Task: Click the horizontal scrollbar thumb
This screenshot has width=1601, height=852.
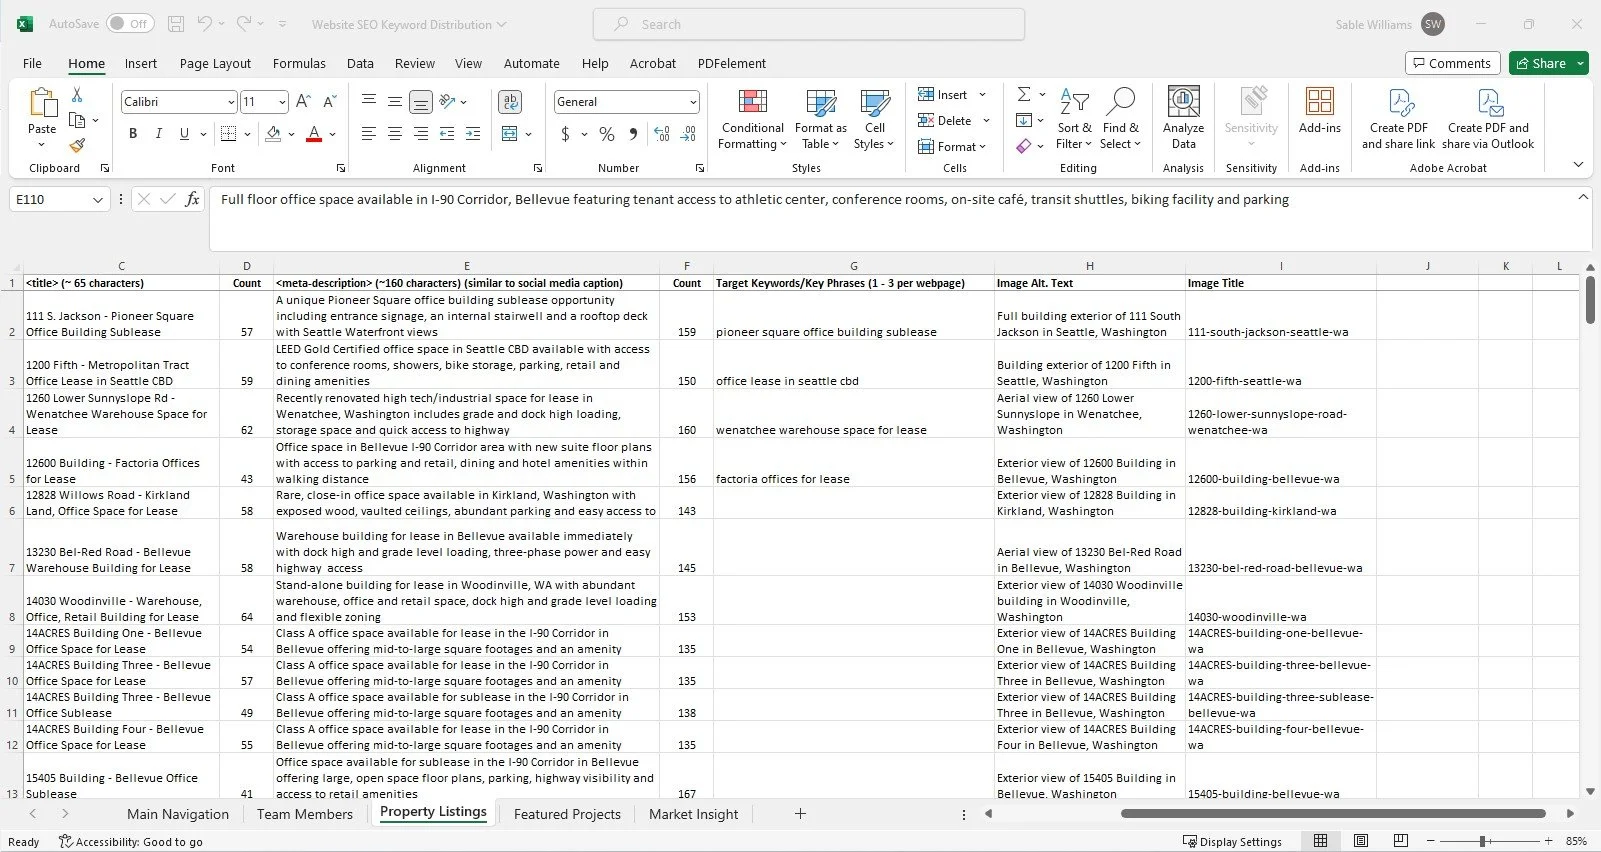Action: (x=1333, y=814)
